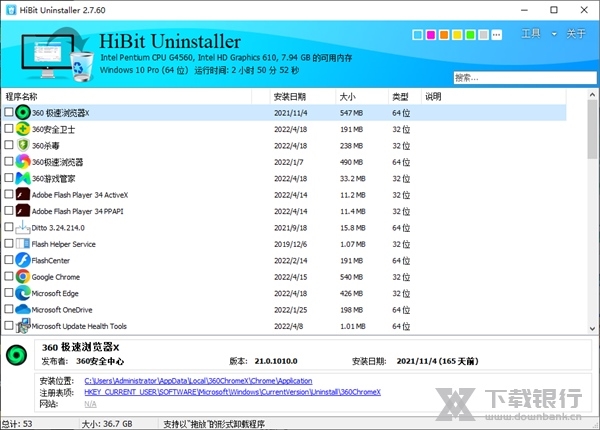The width and height of the screenshot is (600, 430).
Task: Check the box for Google Chrome
Action: click(x=9, y=276)
